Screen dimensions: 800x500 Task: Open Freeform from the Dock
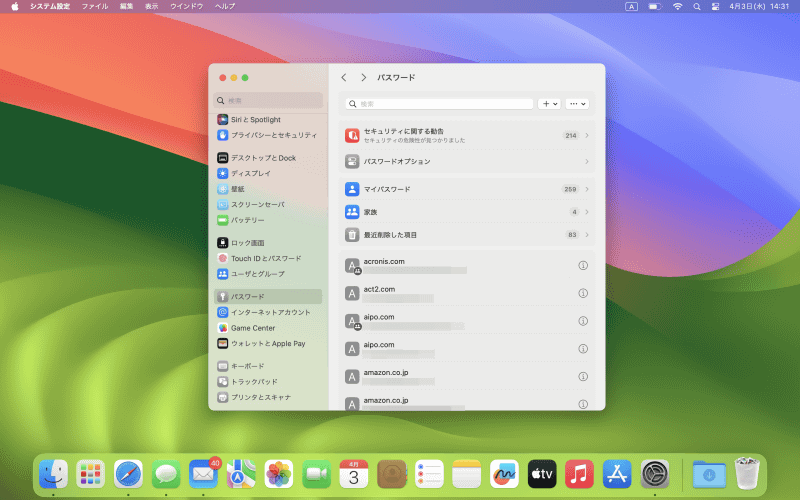click(504, 474)
